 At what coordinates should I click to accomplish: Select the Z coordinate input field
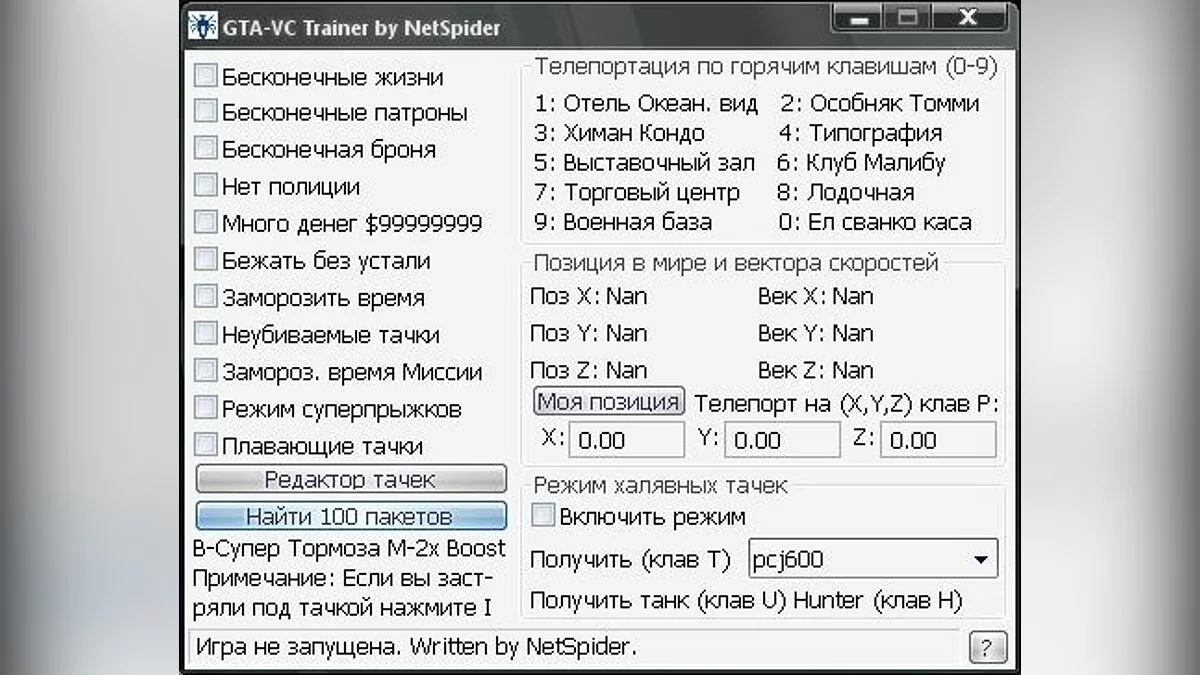(x=939, y=440)
